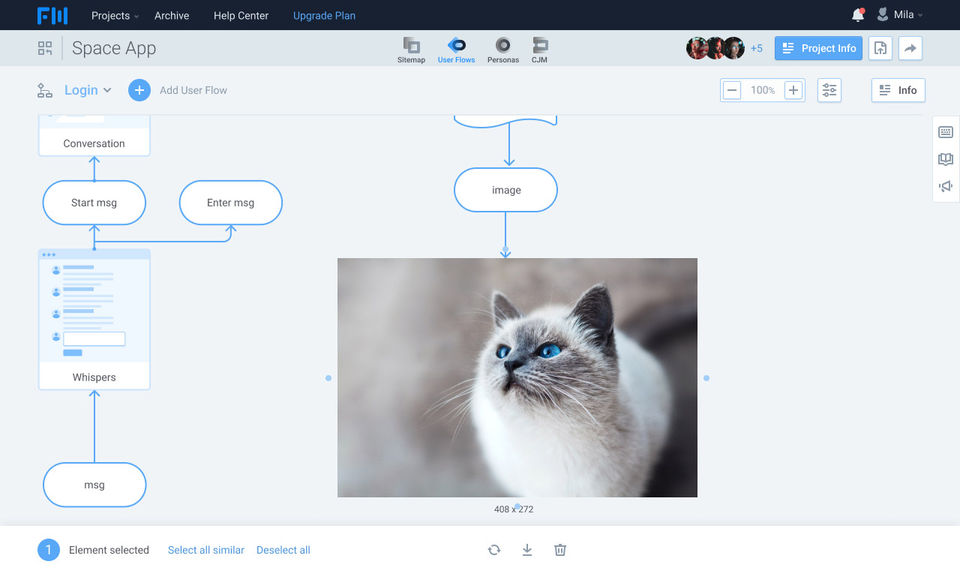
Task: Click the selected elements count badge
Action: click(x=48, y=550)
